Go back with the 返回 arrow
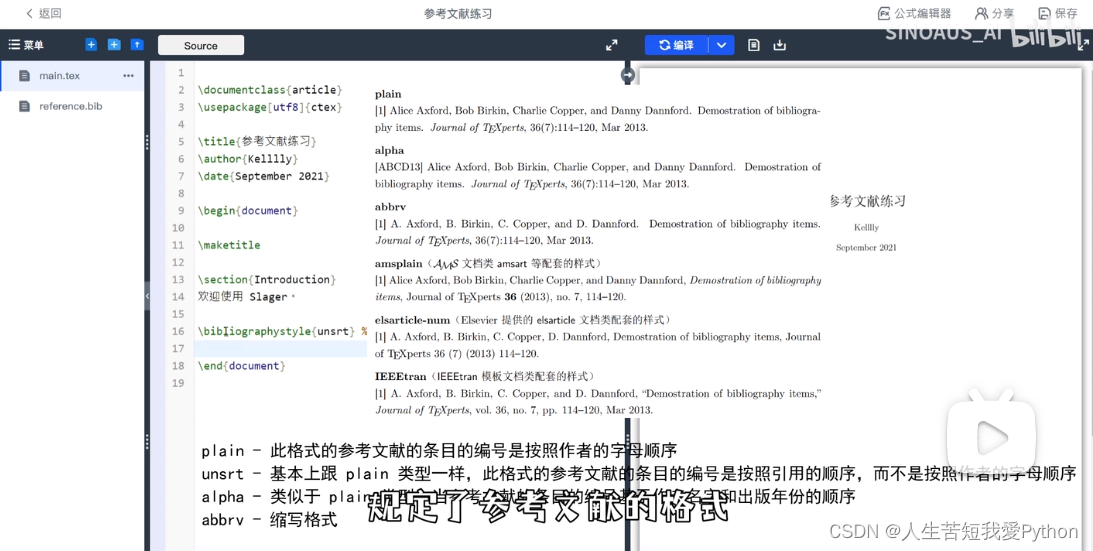 click(43, 13)
